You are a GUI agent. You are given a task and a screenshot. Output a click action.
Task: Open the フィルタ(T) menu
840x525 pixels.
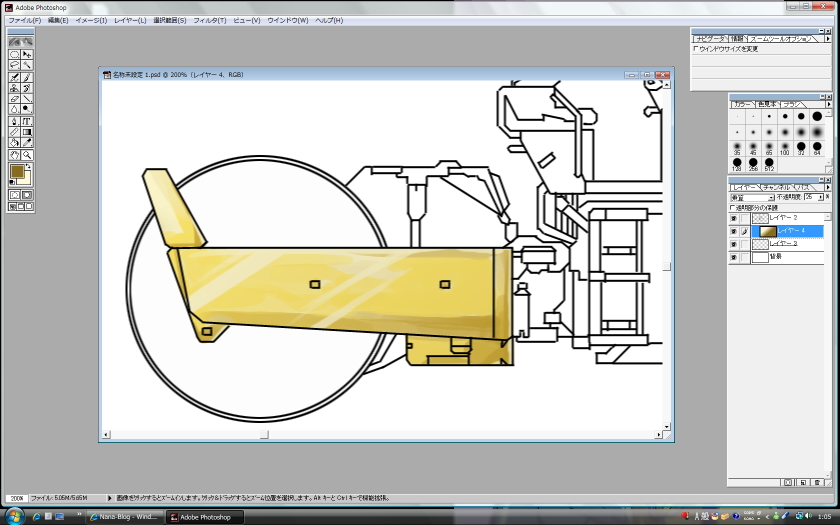pos(209,20)
